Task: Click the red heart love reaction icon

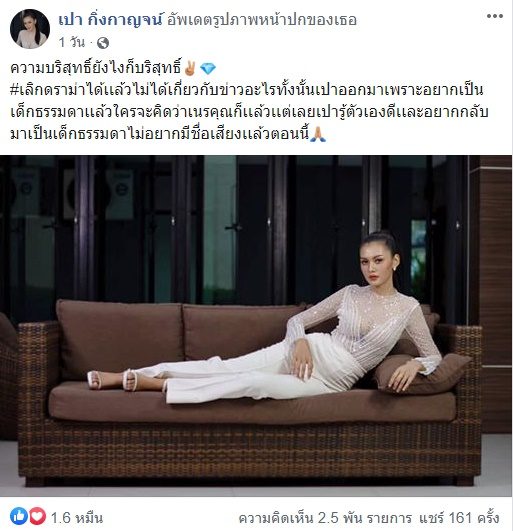Action: (x=37, y=516)
